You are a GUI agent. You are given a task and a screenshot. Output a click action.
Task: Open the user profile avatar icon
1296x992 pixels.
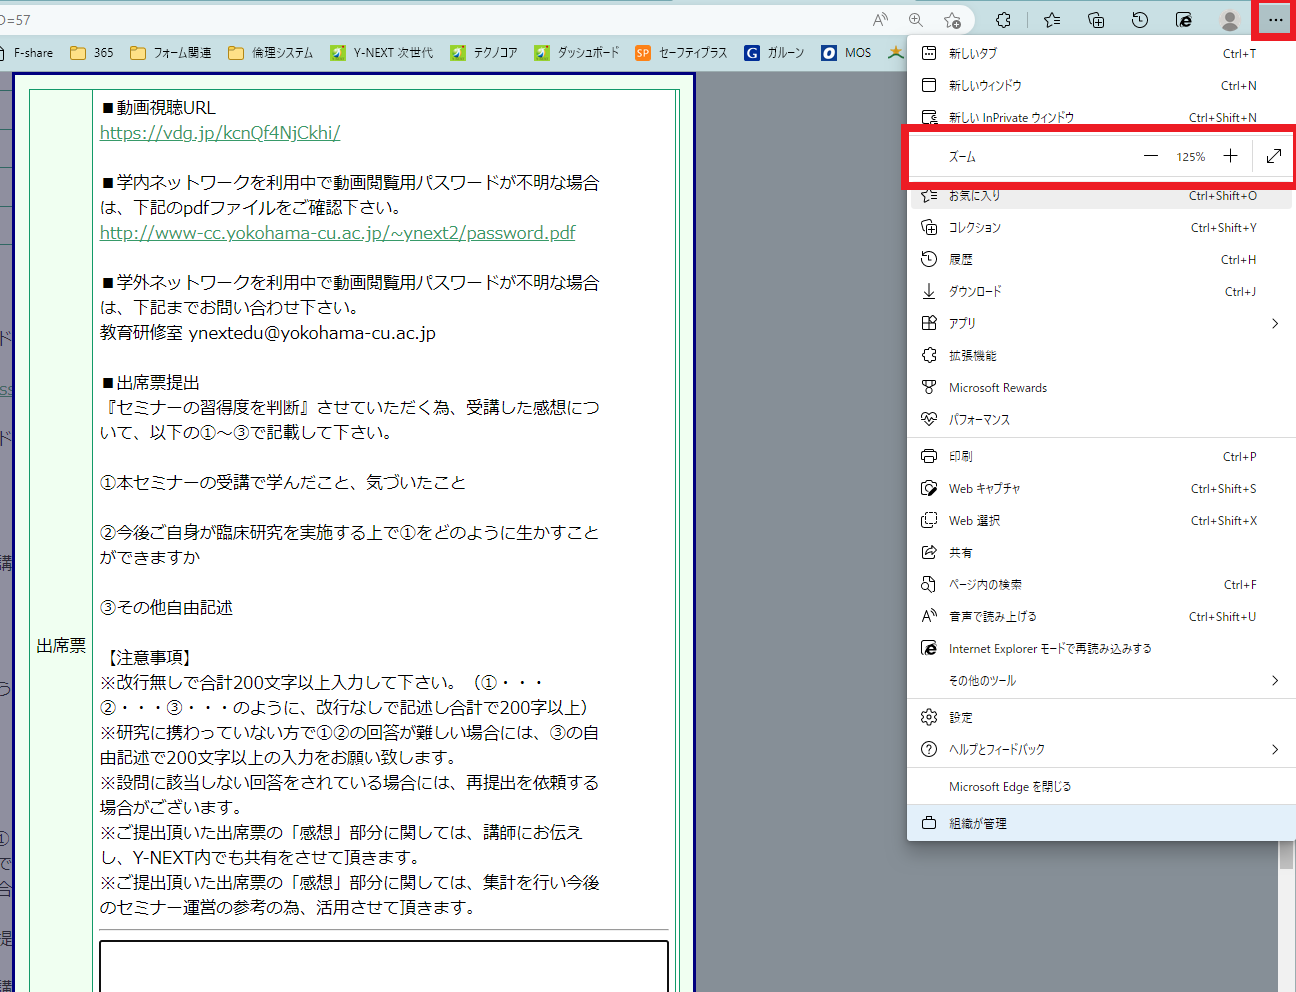pos(1230,20)
